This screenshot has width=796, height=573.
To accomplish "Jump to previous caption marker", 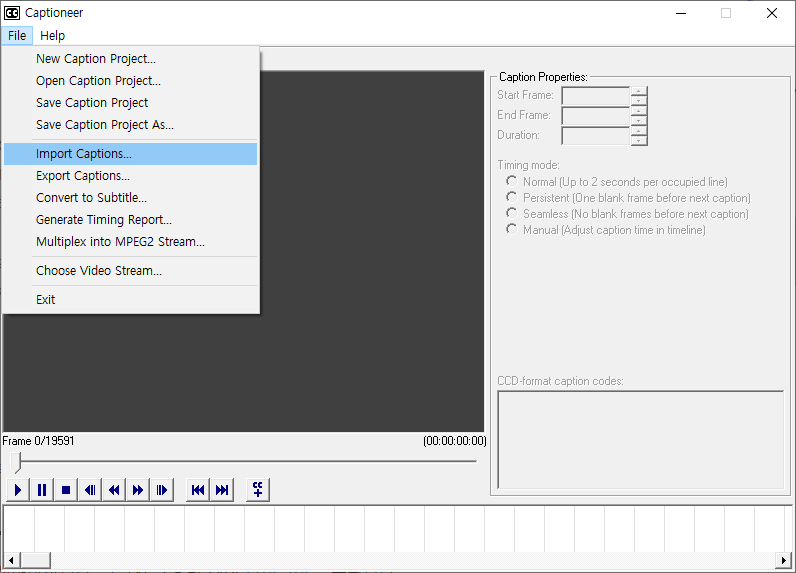I will pyautogui.click(x=198, y=490).
